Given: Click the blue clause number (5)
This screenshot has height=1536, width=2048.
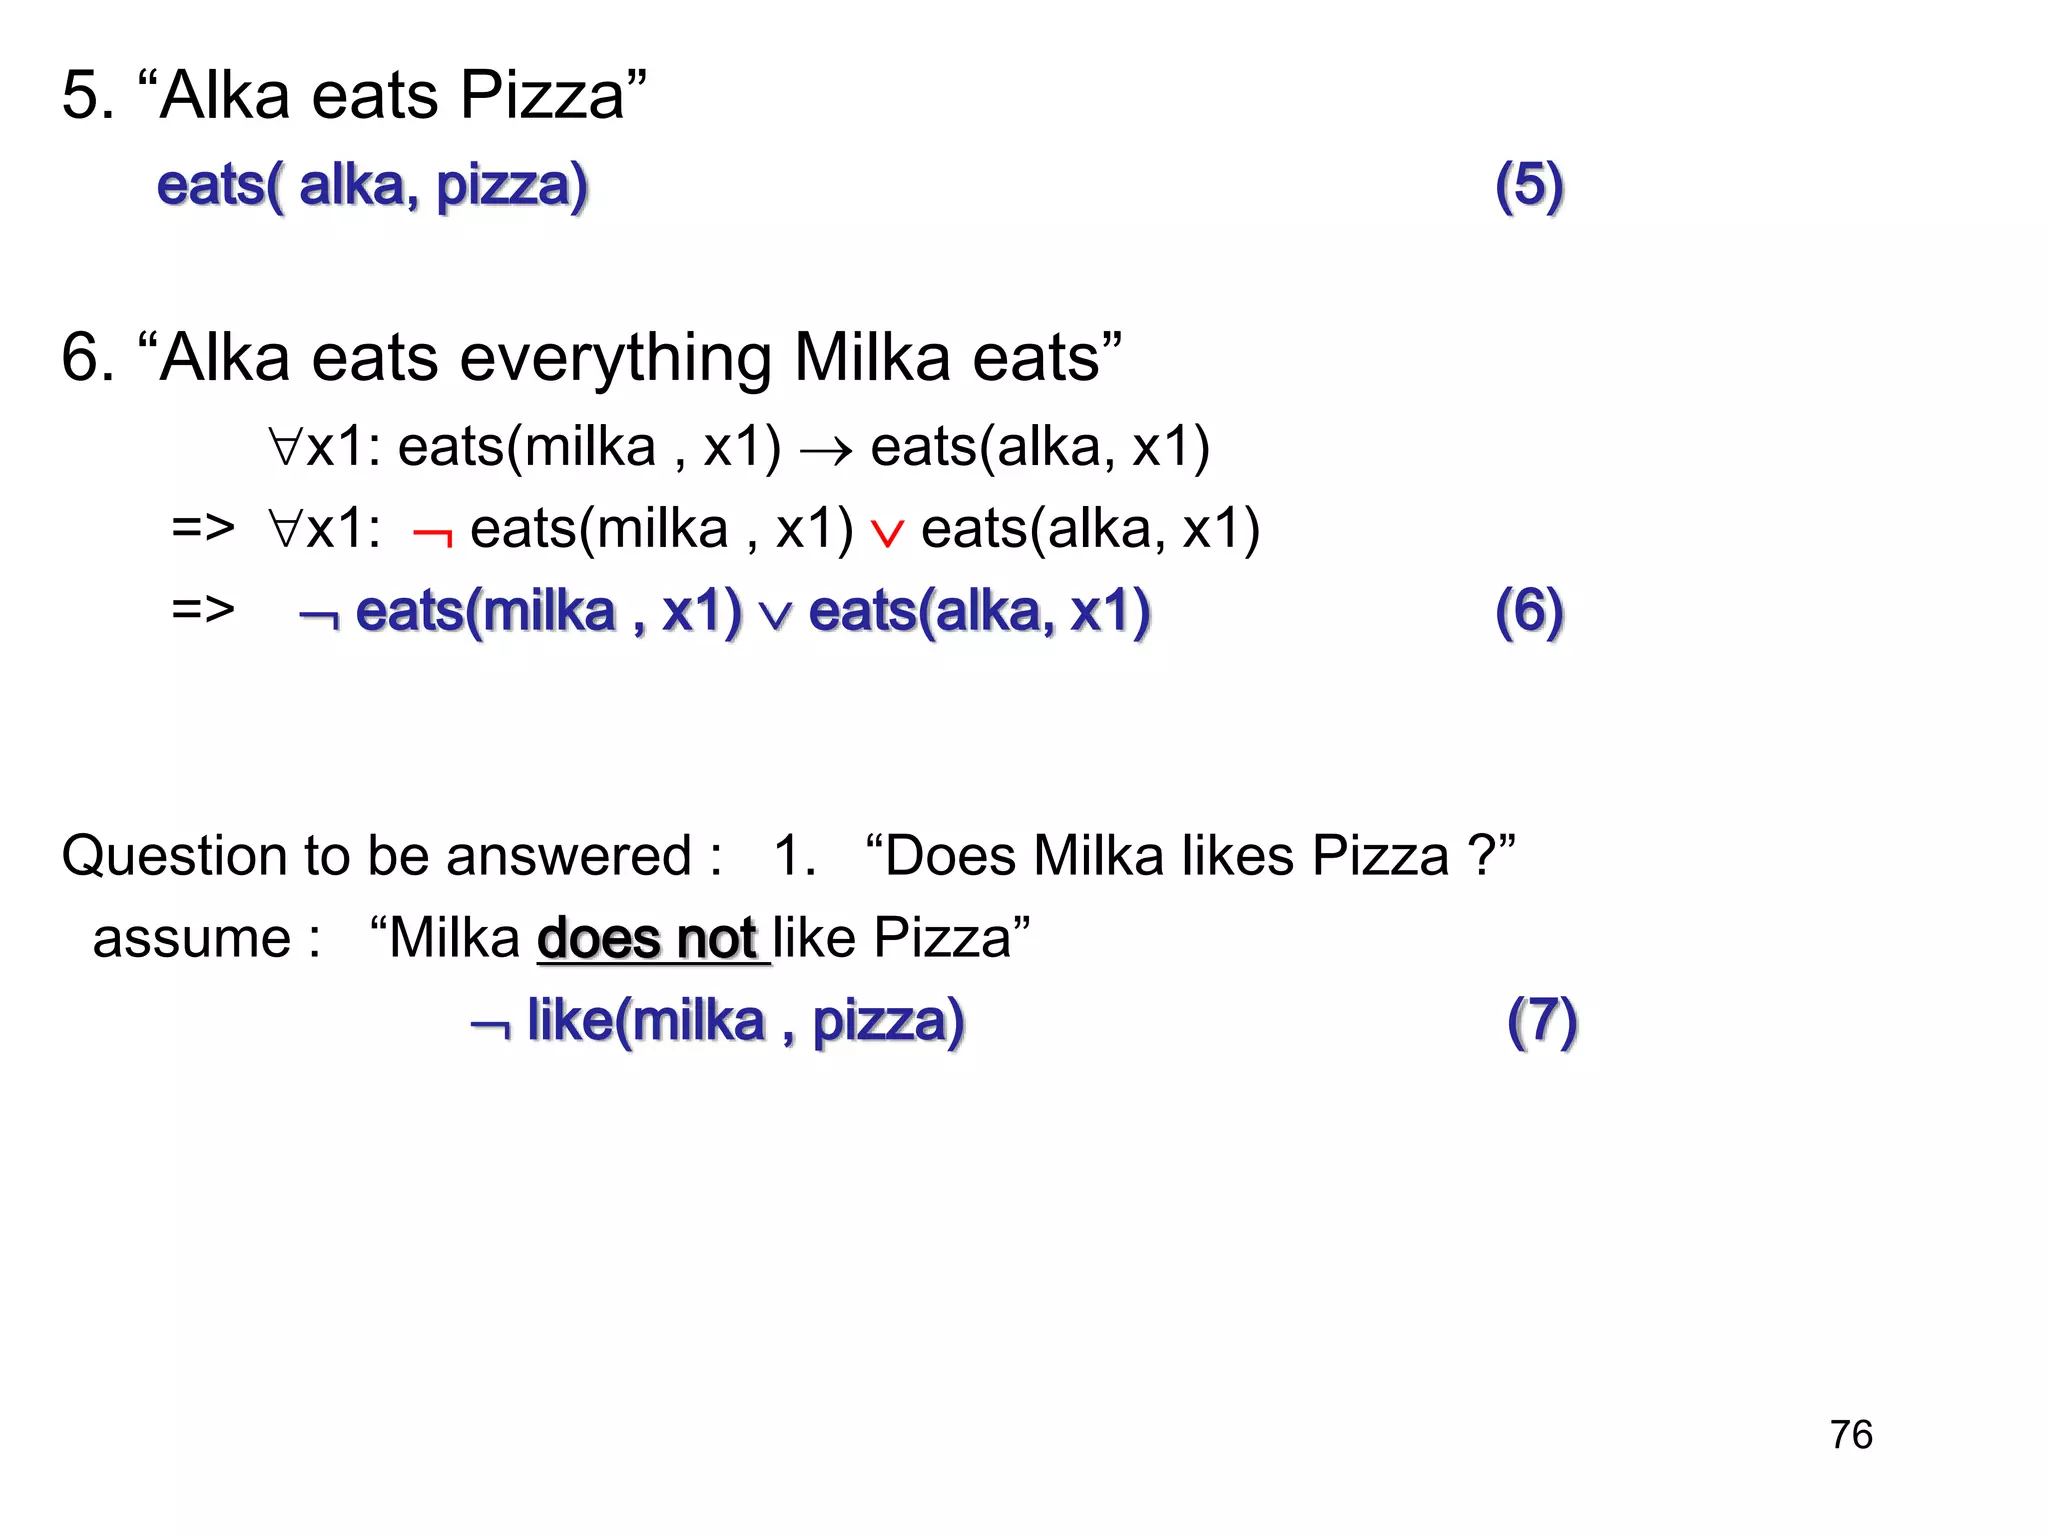Looking at the screenshot, I should point(1528,186).
